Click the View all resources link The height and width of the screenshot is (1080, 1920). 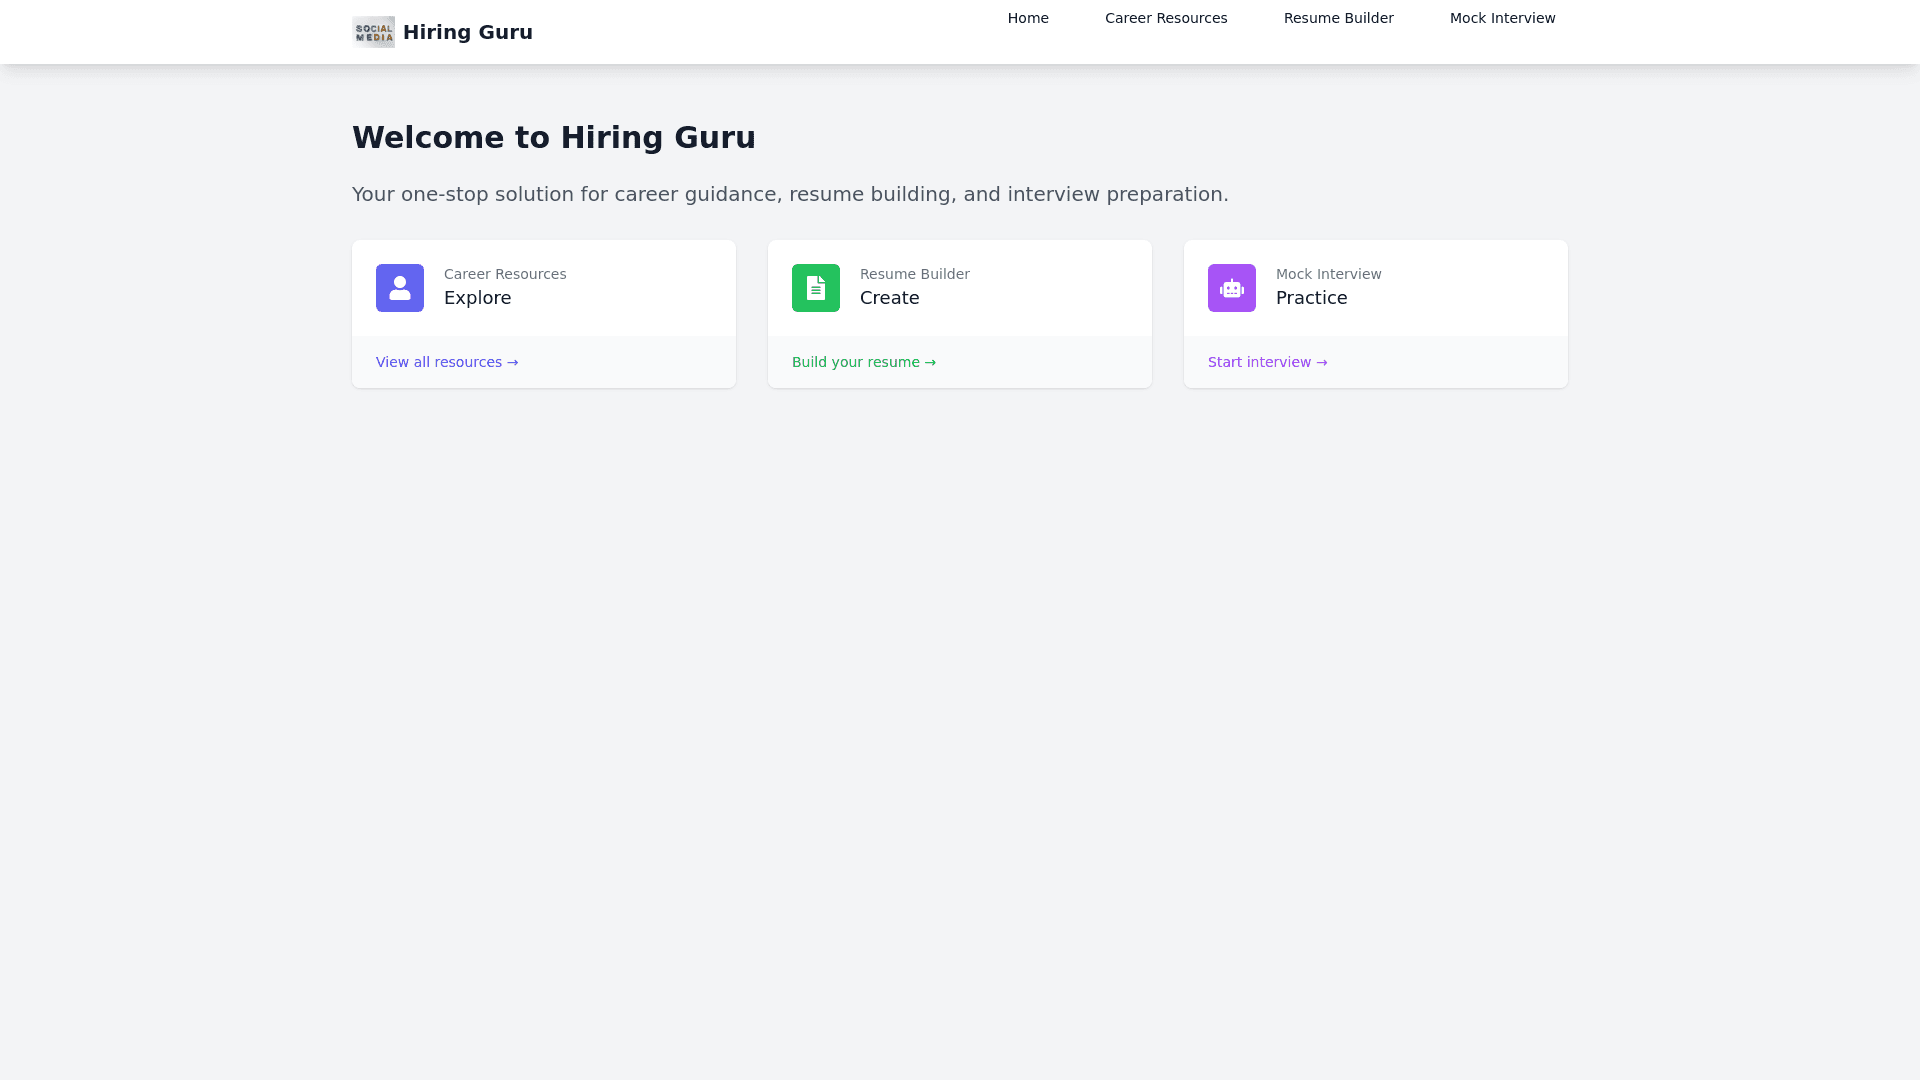coord(447,362)
